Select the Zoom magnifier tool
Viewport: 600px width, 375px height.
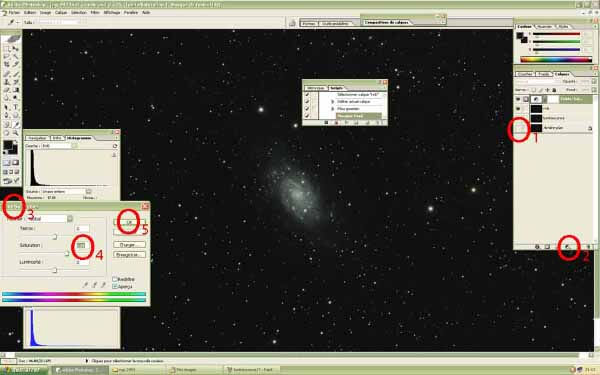tap(16, 133)
